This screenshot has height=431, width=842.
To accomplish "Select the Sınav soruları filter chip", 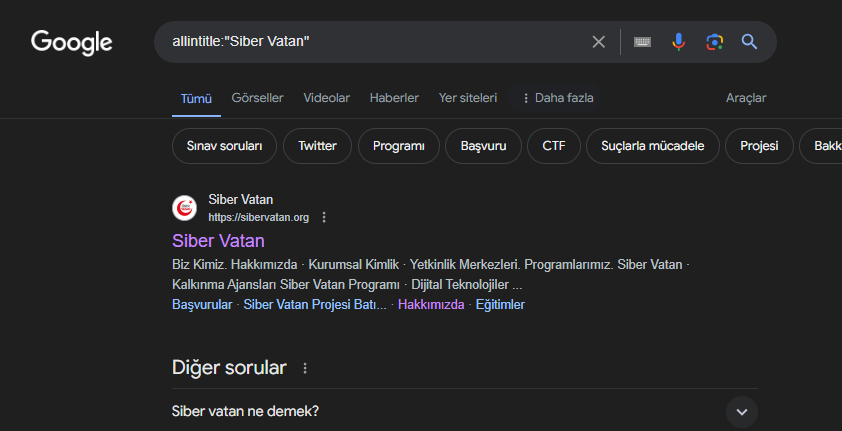I will [224, 146].
